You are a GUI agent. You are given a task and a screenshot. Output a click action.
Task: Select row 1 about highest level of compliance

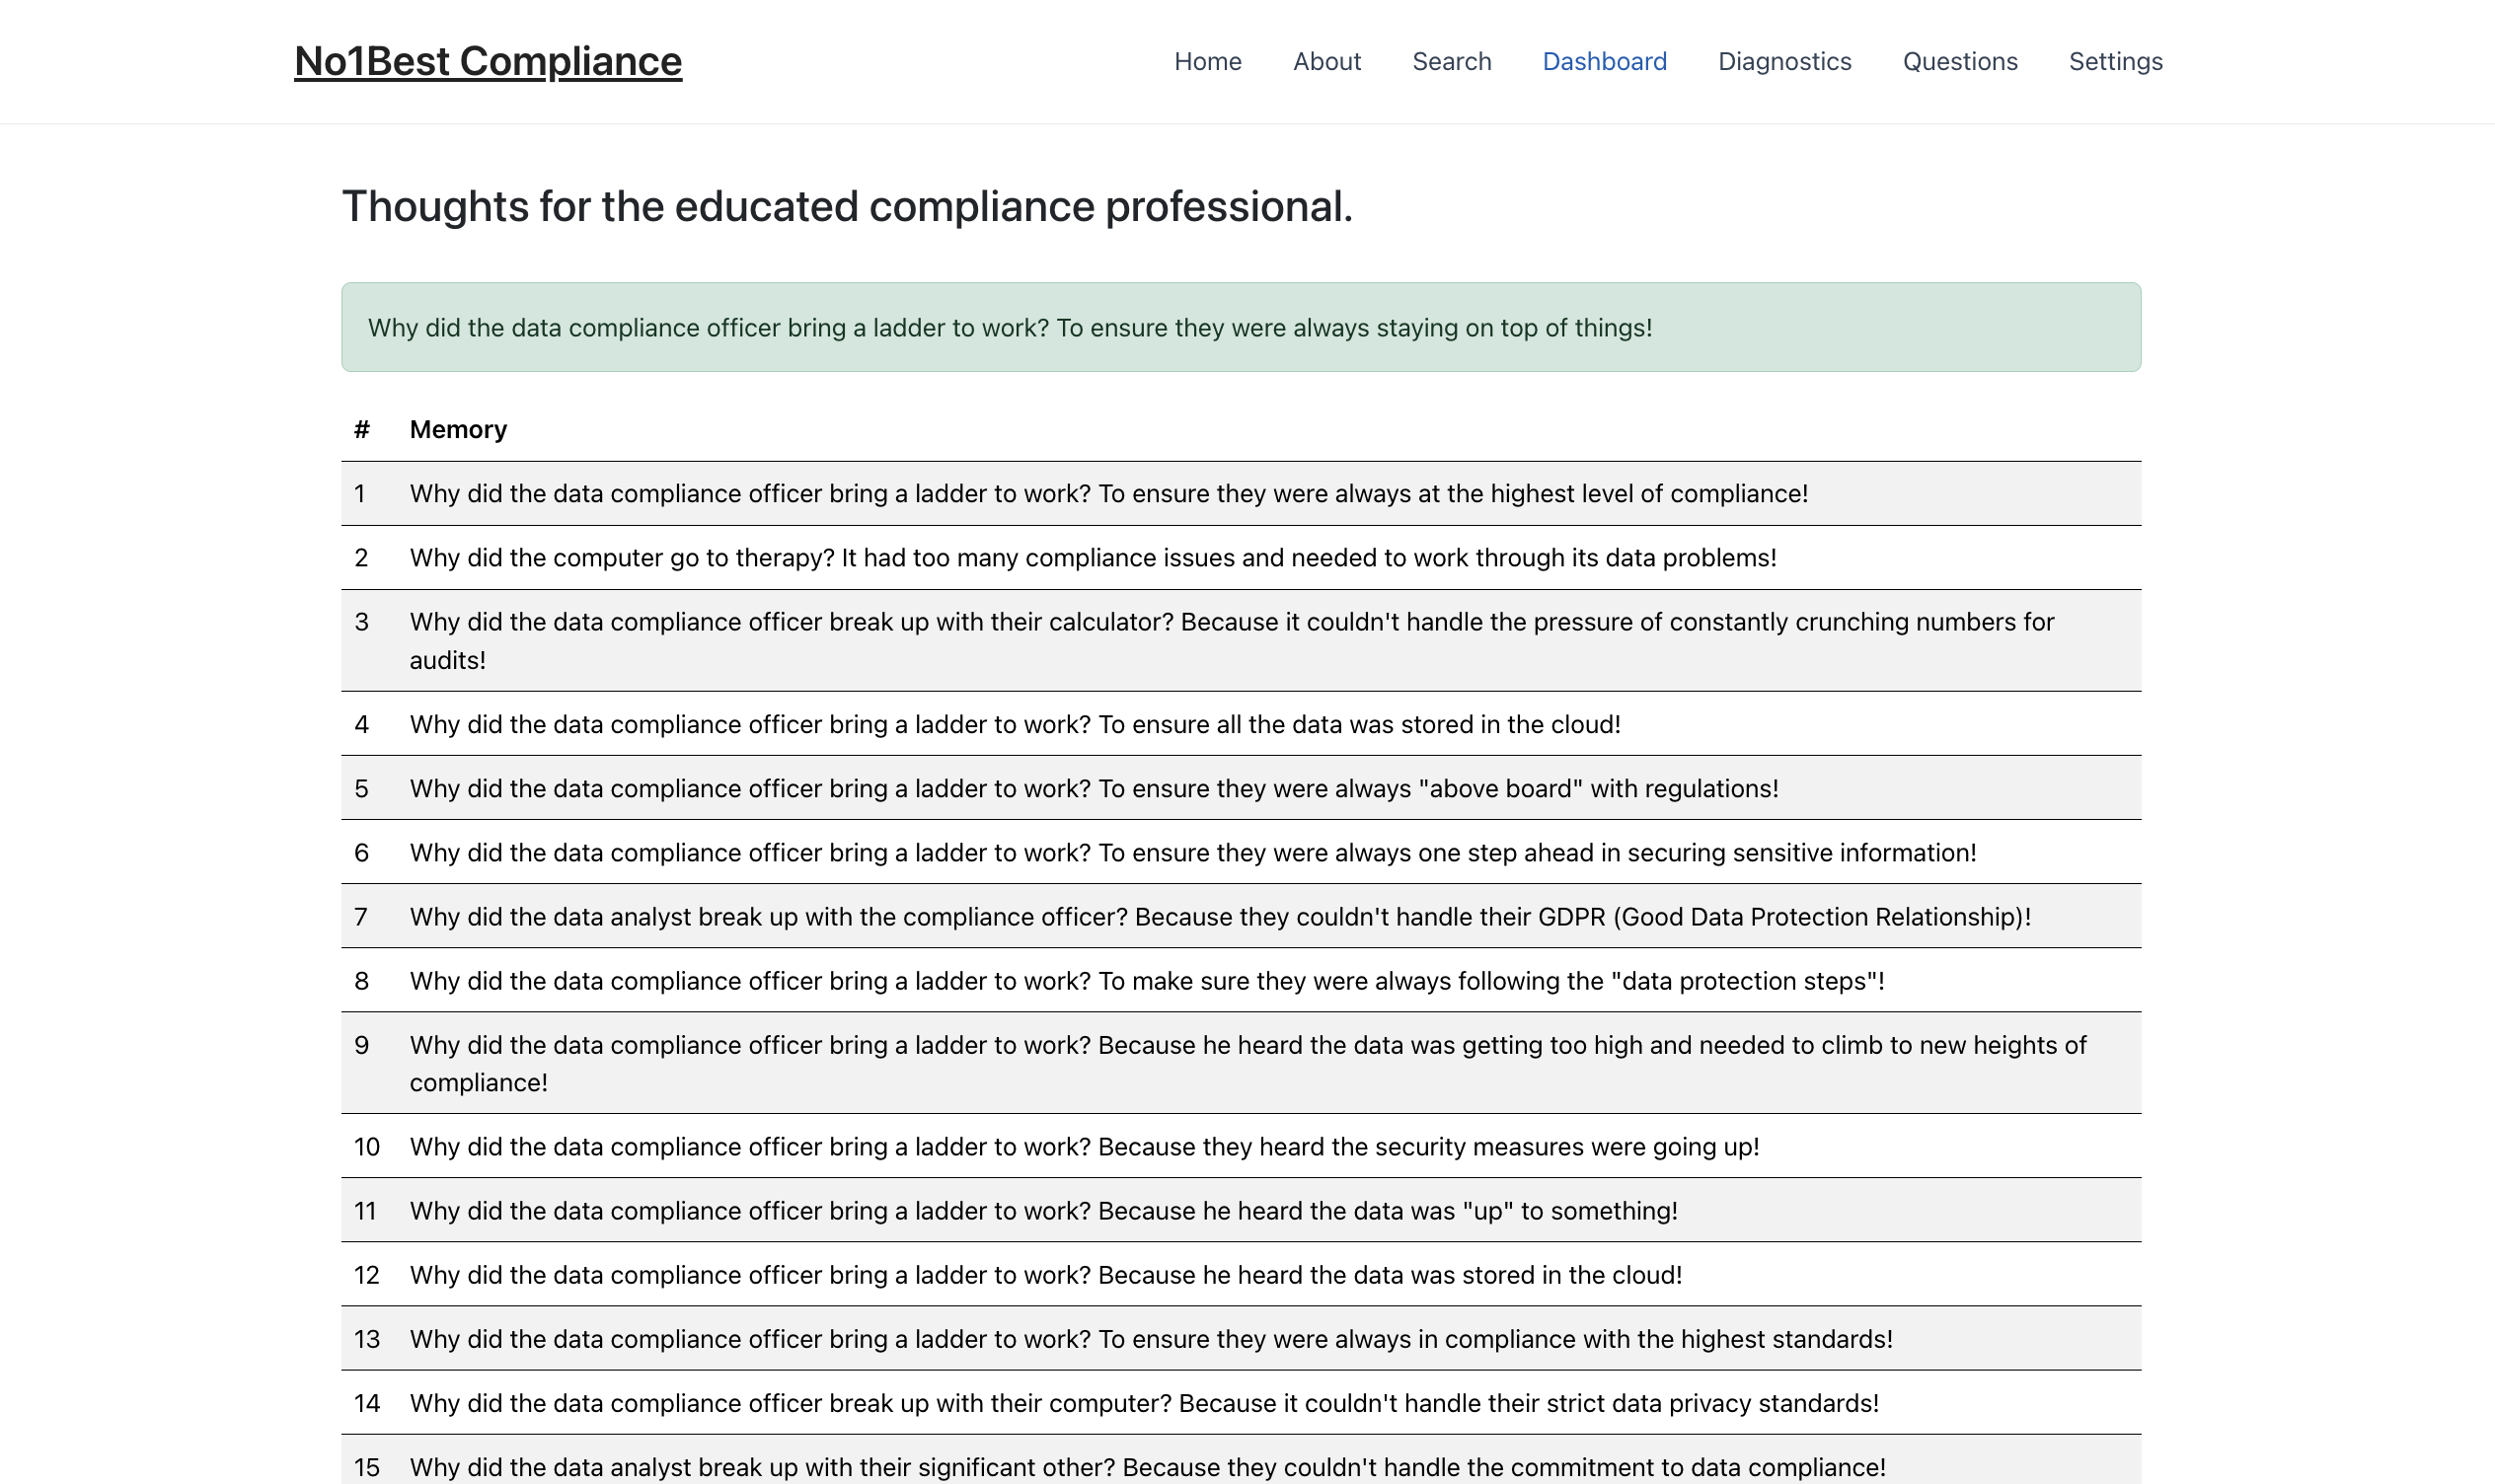tap(1108, 493)
